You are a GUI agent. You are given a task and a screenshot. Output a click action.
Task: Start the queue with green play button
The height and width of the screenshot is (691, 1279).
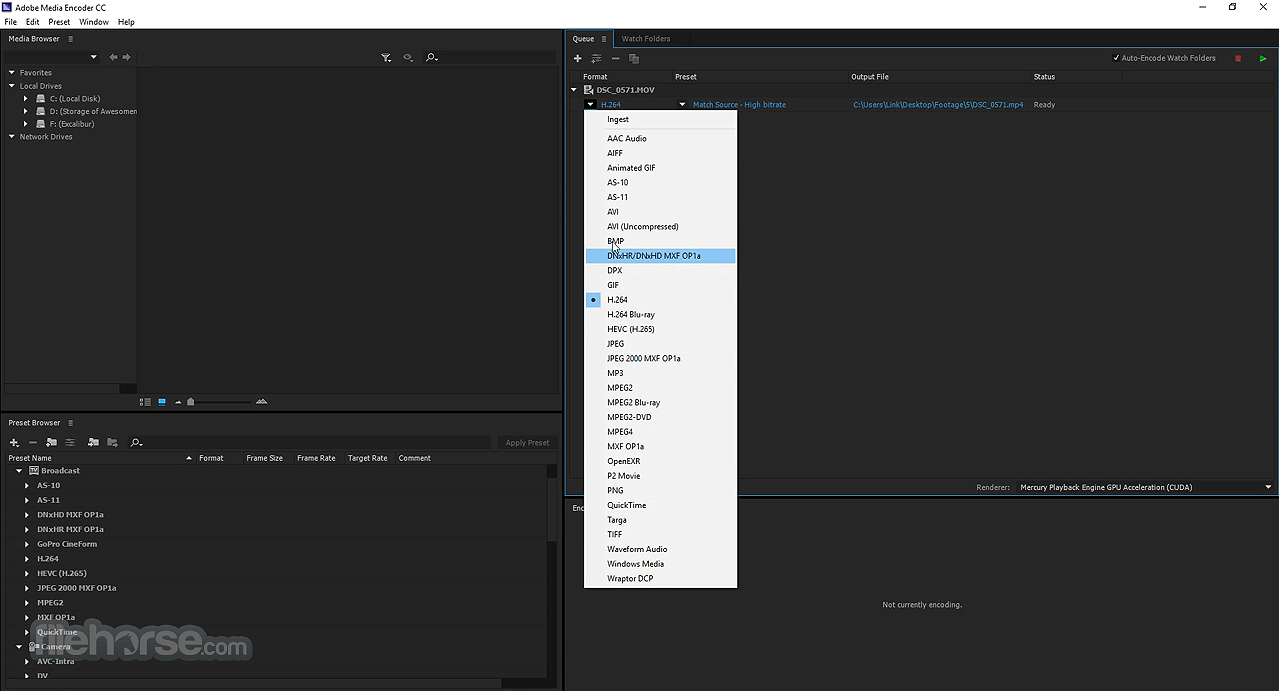[1263, 58]
